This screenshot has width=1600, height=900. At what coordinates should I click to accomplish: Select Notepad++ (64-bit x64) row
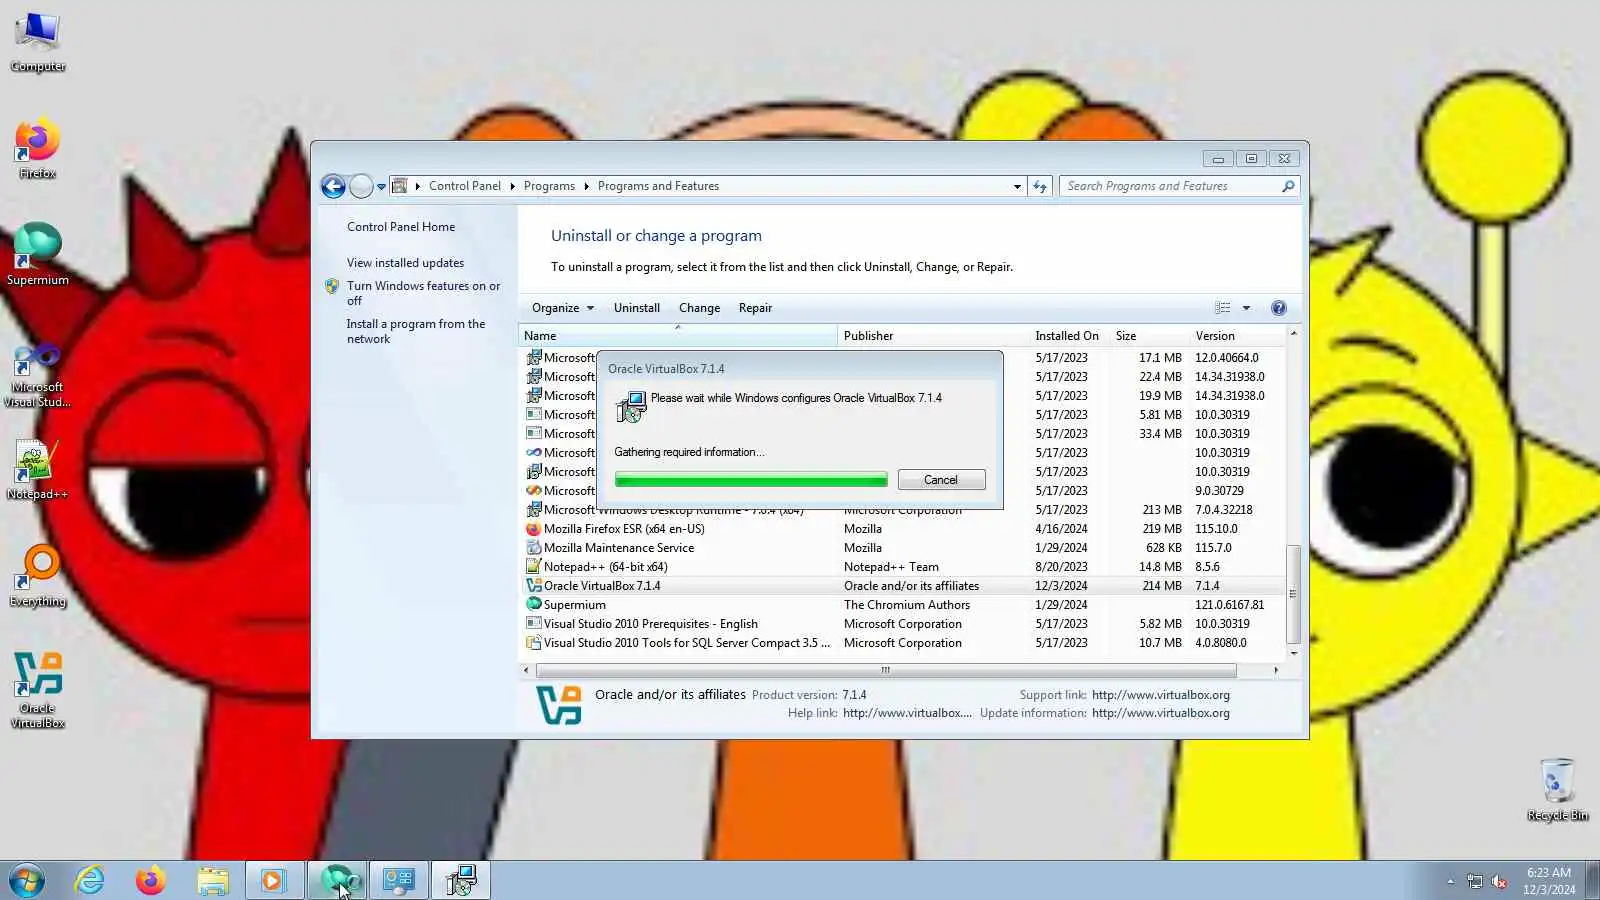(x=902, y=567)
